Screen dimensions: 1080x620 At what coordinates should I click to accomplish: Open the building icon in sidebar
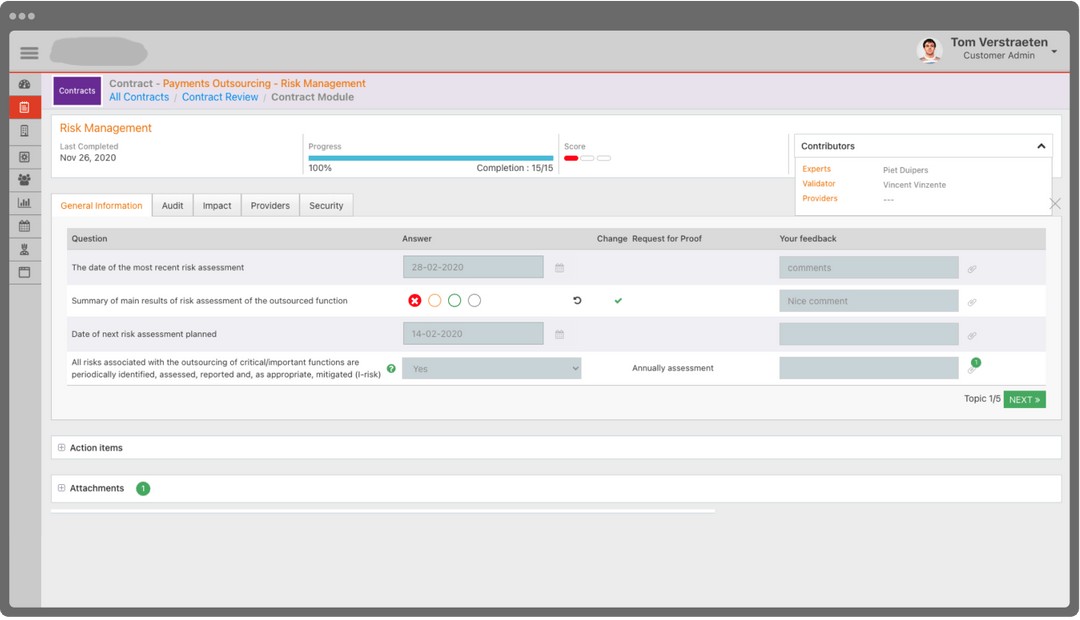tap(25, 131)
